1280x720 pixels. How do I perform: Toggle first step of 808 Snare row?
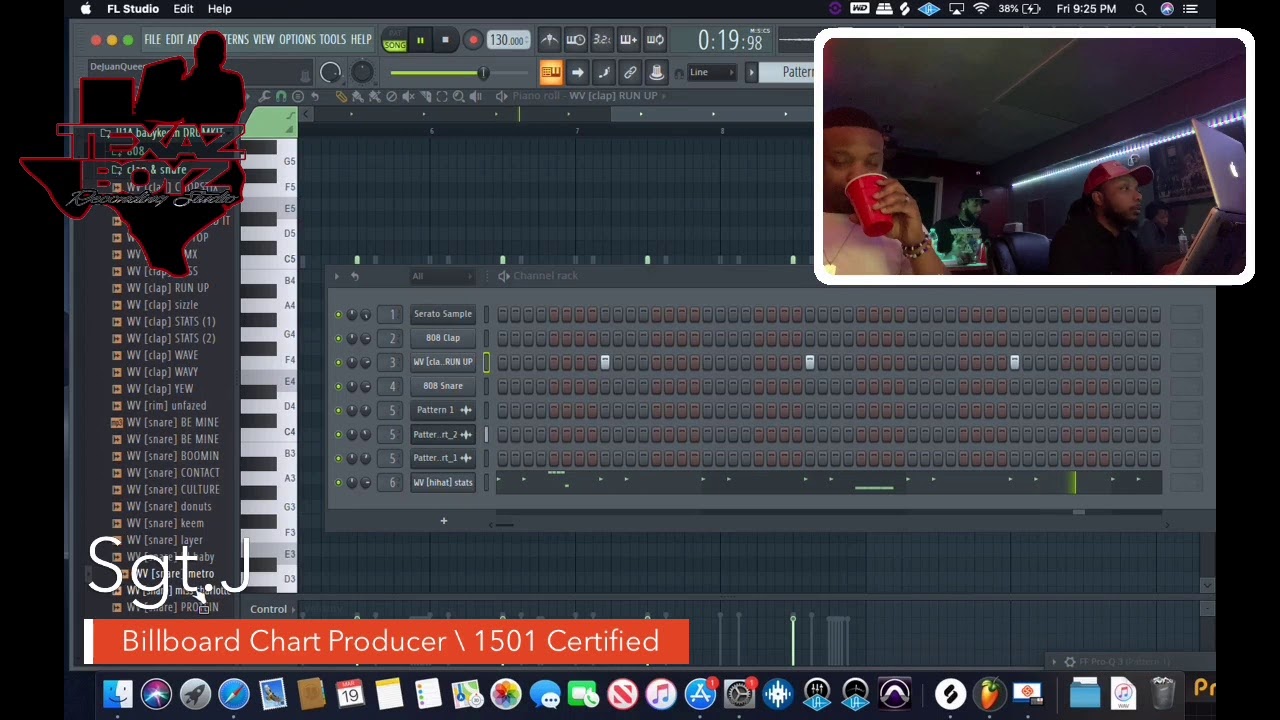[x=502, y=386]
